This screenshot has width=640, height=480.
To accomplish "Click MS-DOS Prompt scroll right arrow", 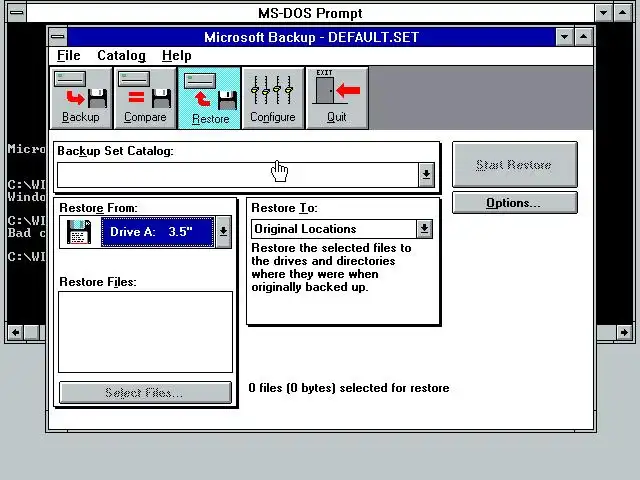I will pyautogui.click(x=624, y=332).
